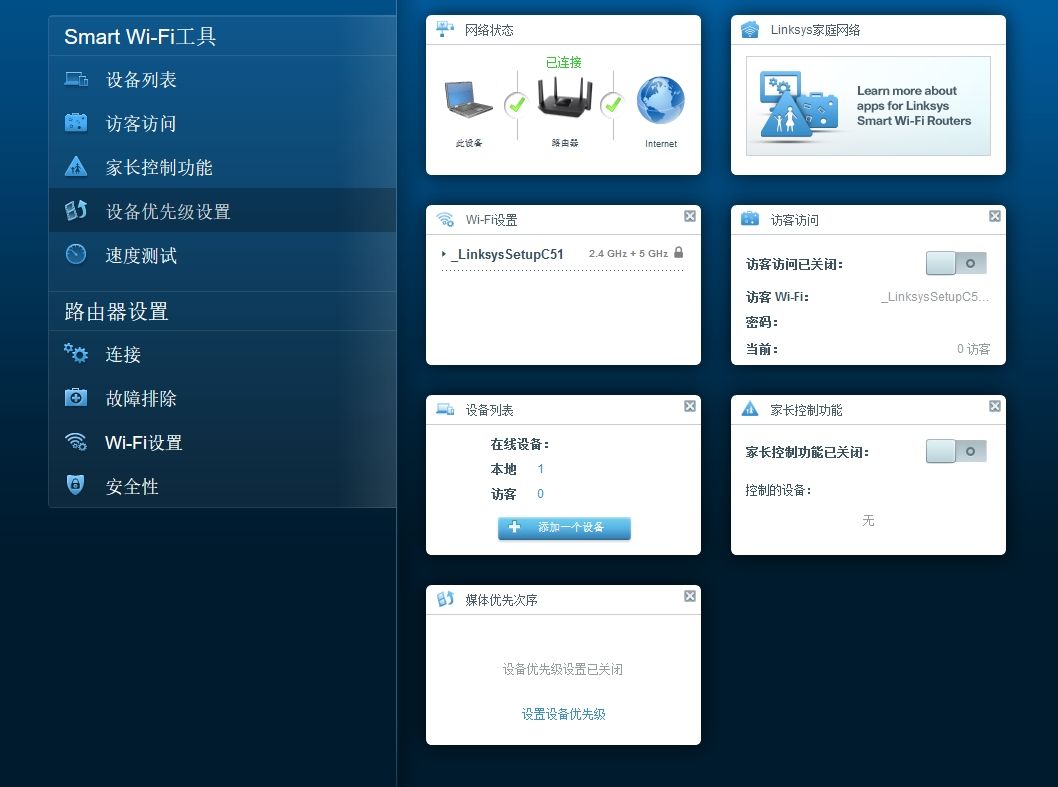
Task: Open 故障排除 in the sidebar
Action: (x=222, y=398)
